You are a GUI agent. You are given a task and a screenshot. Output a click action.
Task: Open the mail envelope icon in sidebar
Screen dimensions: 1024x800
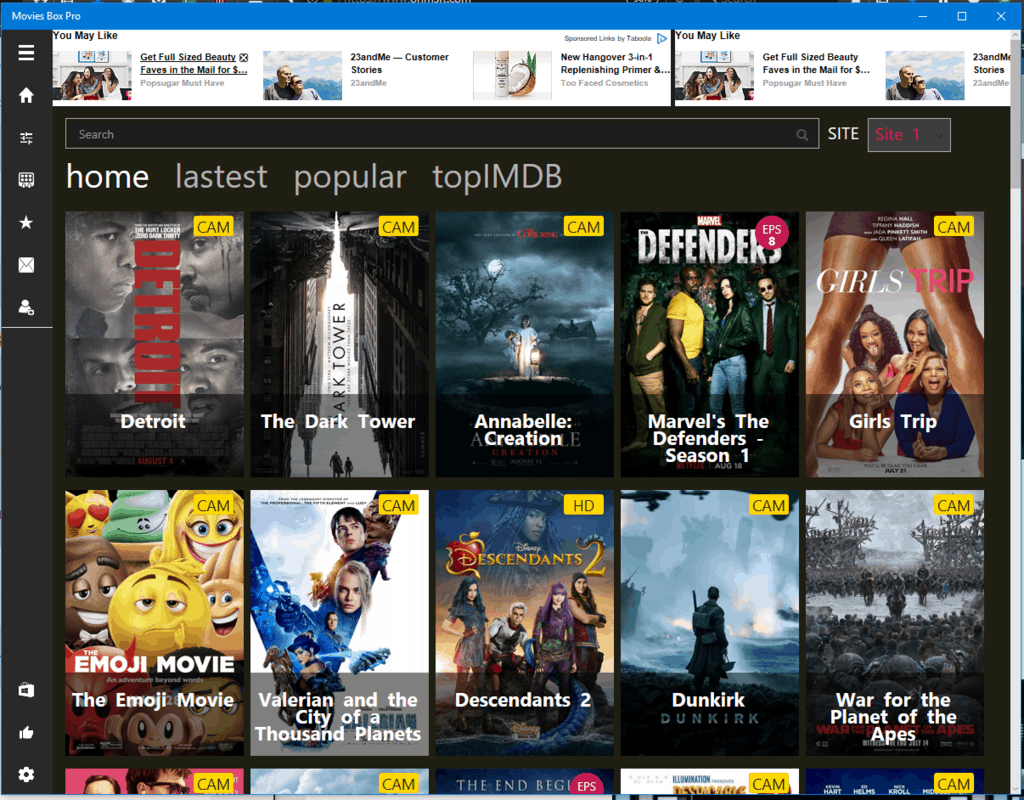(x=26, y=265)
